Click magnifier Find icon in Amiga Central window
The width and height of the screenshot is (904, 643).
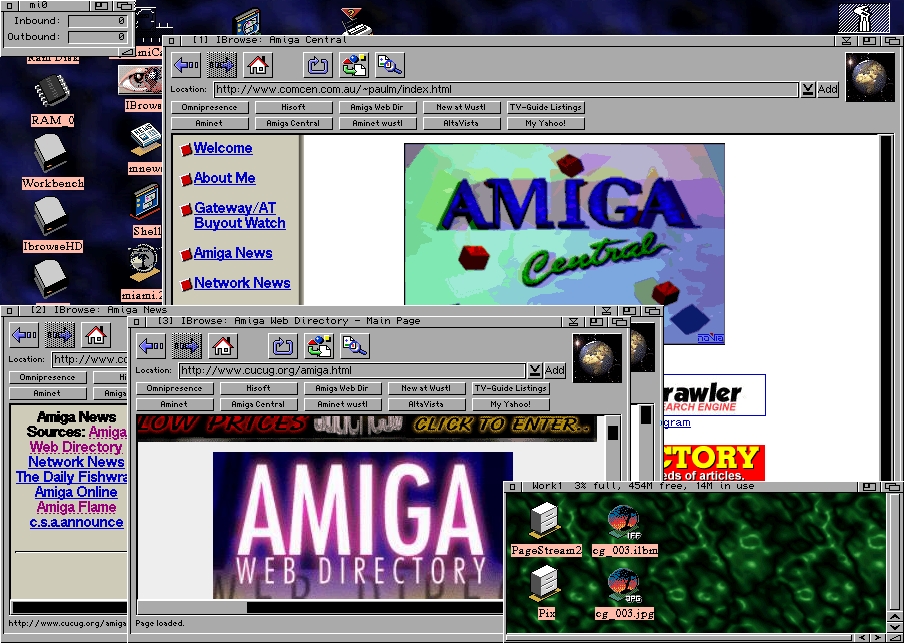point(389,66)
